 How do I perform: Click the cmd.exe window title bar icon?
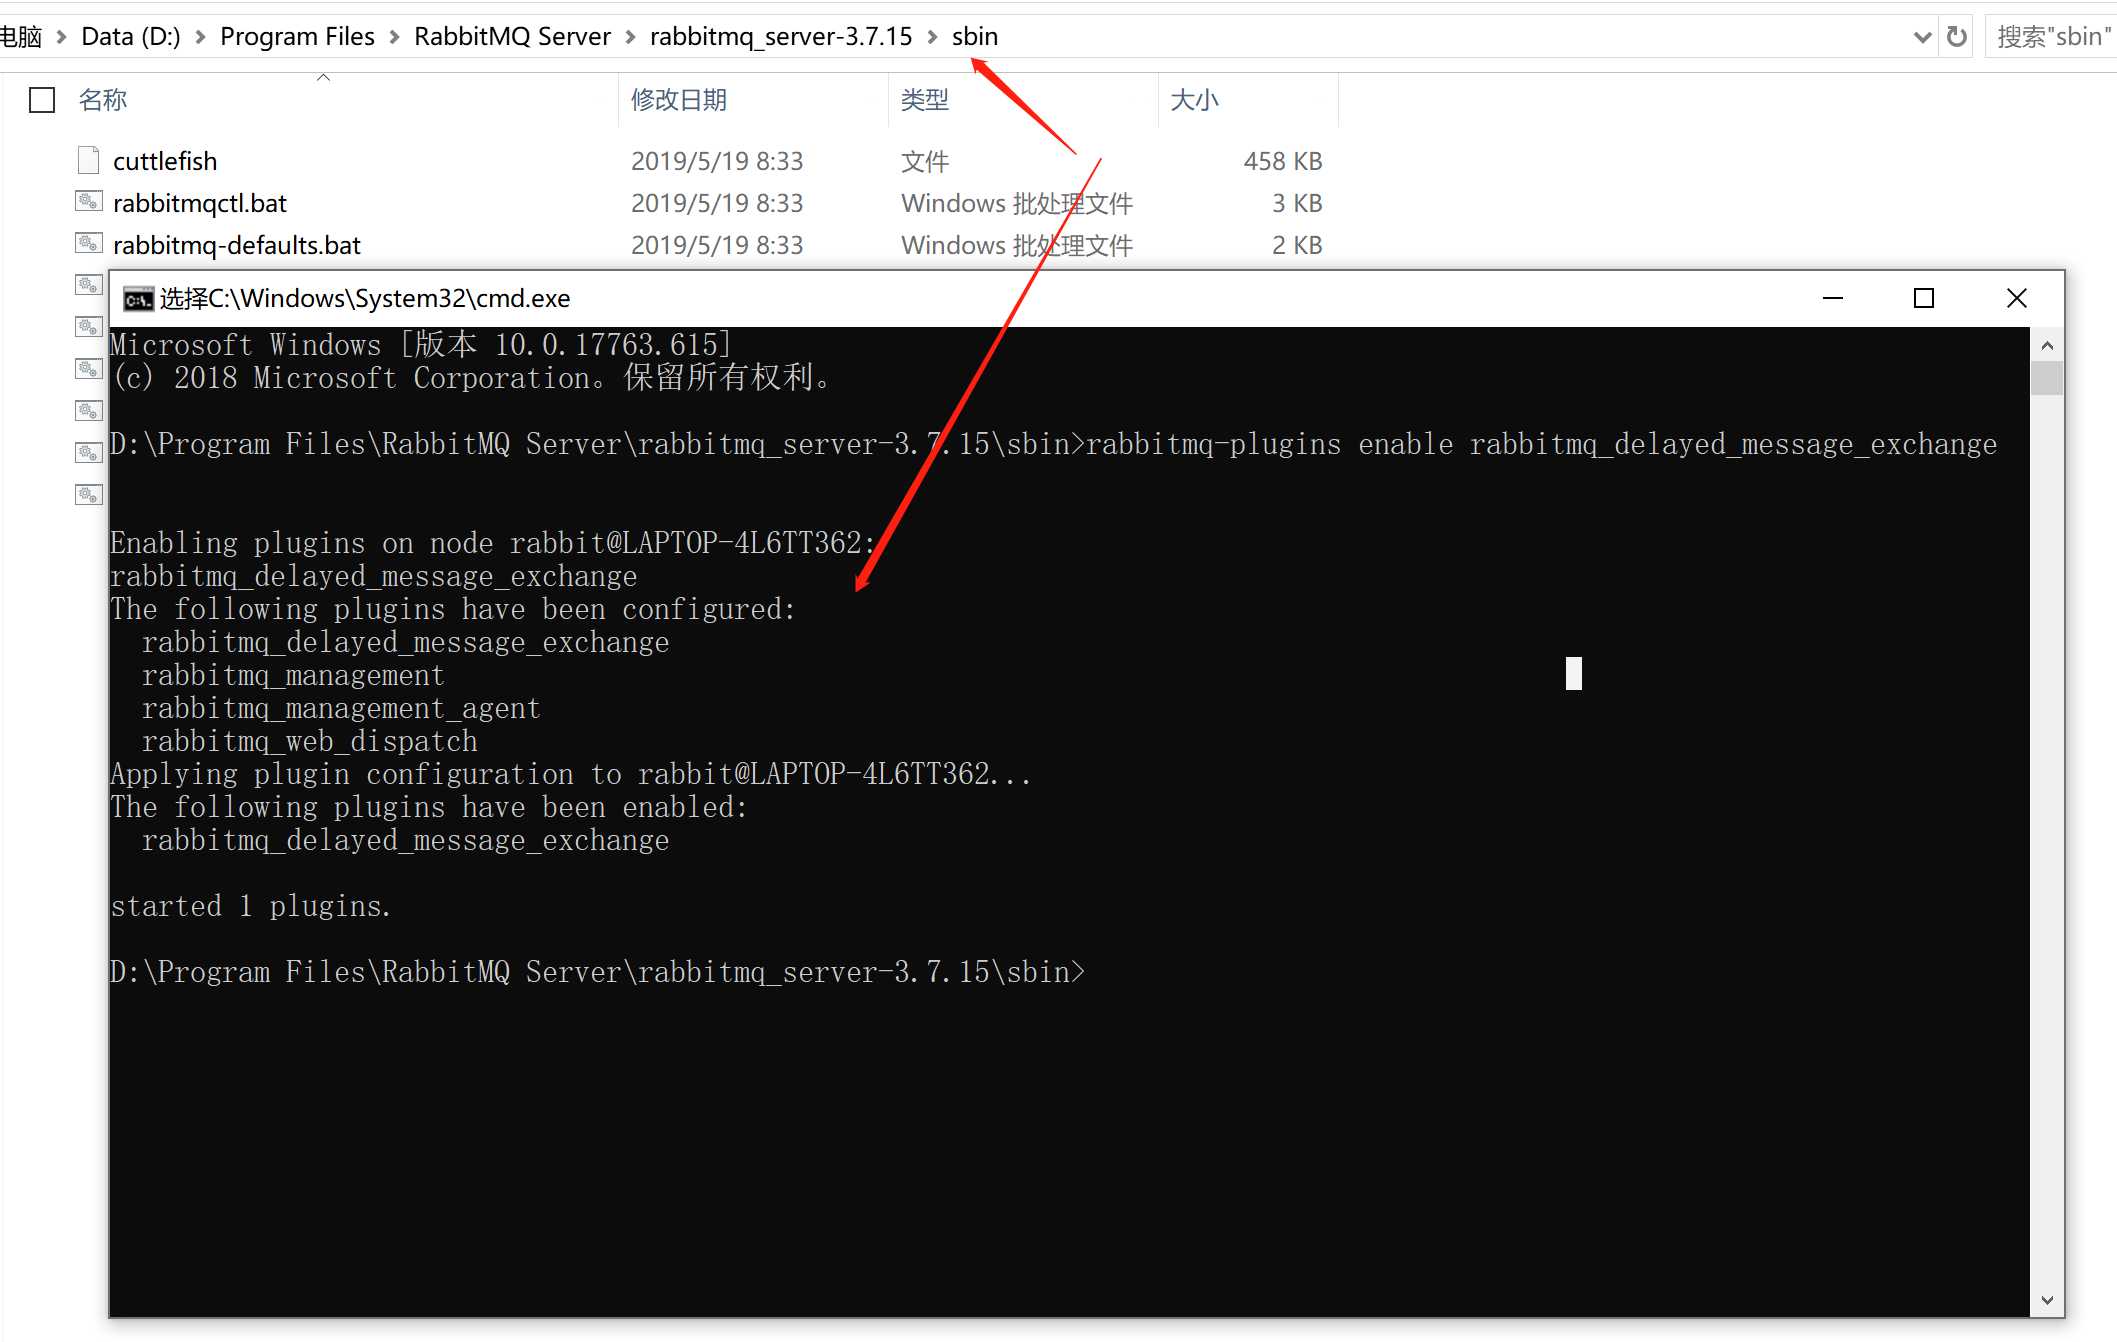click(x=138, y=299)
